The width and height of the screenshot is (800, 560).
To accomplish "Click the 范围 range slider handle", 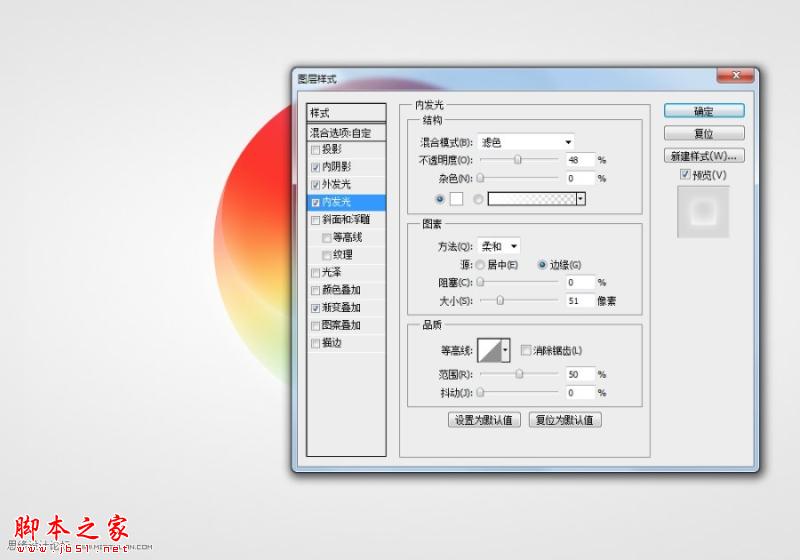I will click(519, 374).
